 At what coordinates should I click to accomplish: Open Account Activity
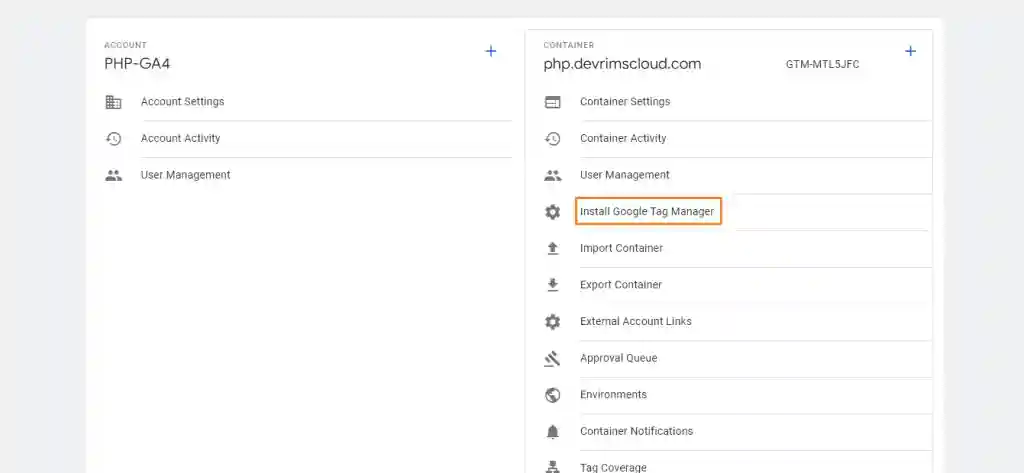[x=180, y=139]
